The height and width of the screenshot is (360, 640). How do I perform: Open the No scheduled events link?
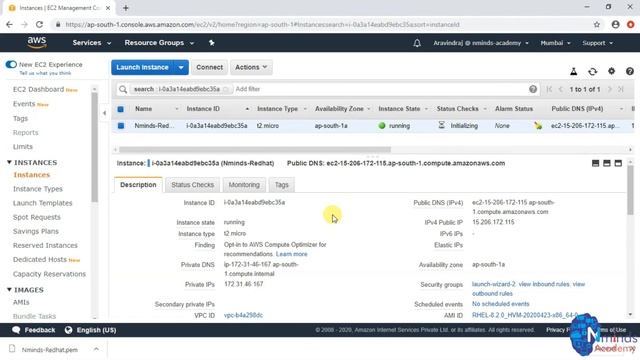point(500,304)
